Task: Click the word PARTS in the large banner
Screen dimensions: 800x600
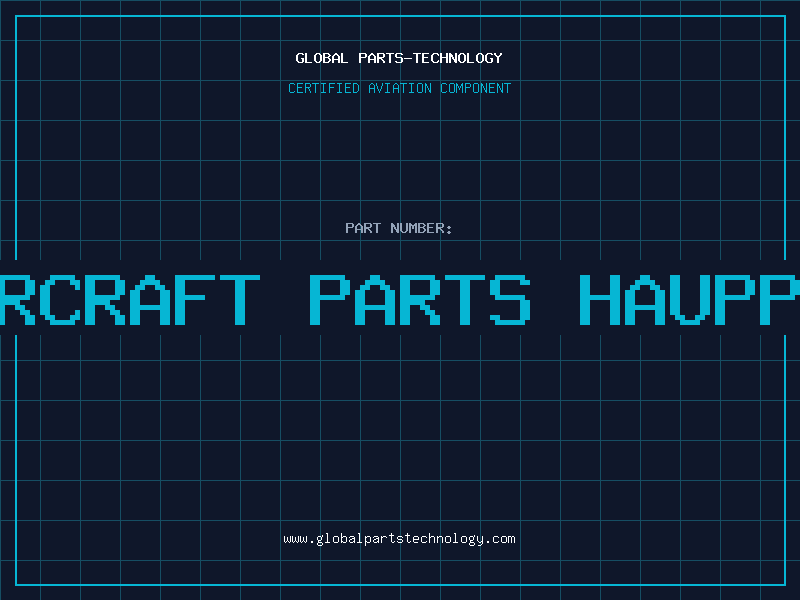Action: click(420, 300)
